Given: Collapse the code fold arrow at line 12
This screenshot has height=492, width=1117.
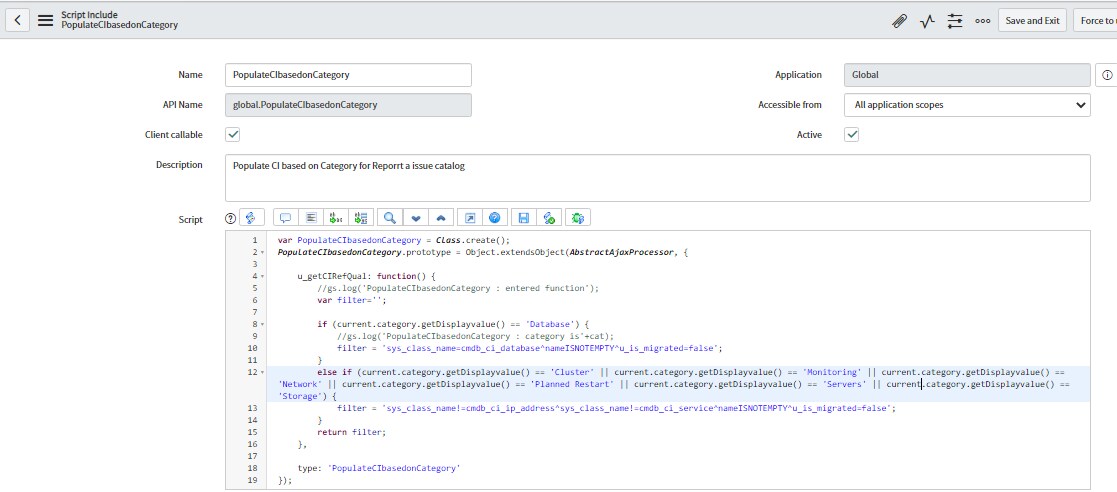Looking at the screenshot, I should tap(262, 372).
